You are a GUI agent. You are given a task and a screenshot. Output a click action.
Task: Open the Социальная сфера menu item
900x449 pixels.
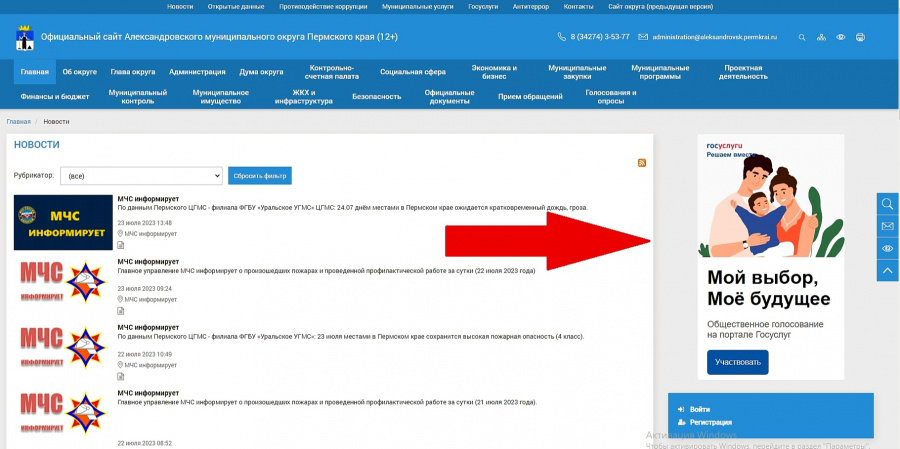pyautogui.click(x=413, y=72)
